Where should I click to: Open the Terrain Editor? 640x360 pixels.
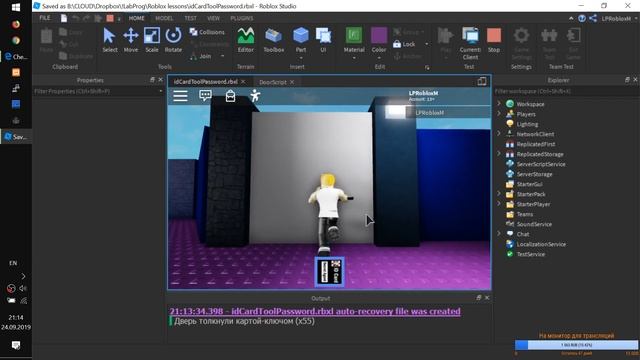click(246, 40)
